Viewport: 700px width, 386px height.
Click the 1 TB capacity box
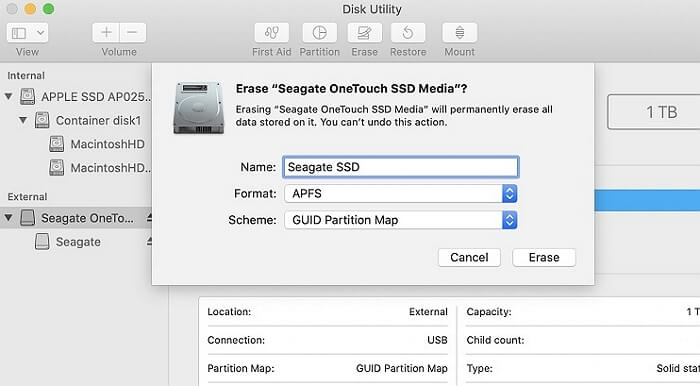point(654,112)
